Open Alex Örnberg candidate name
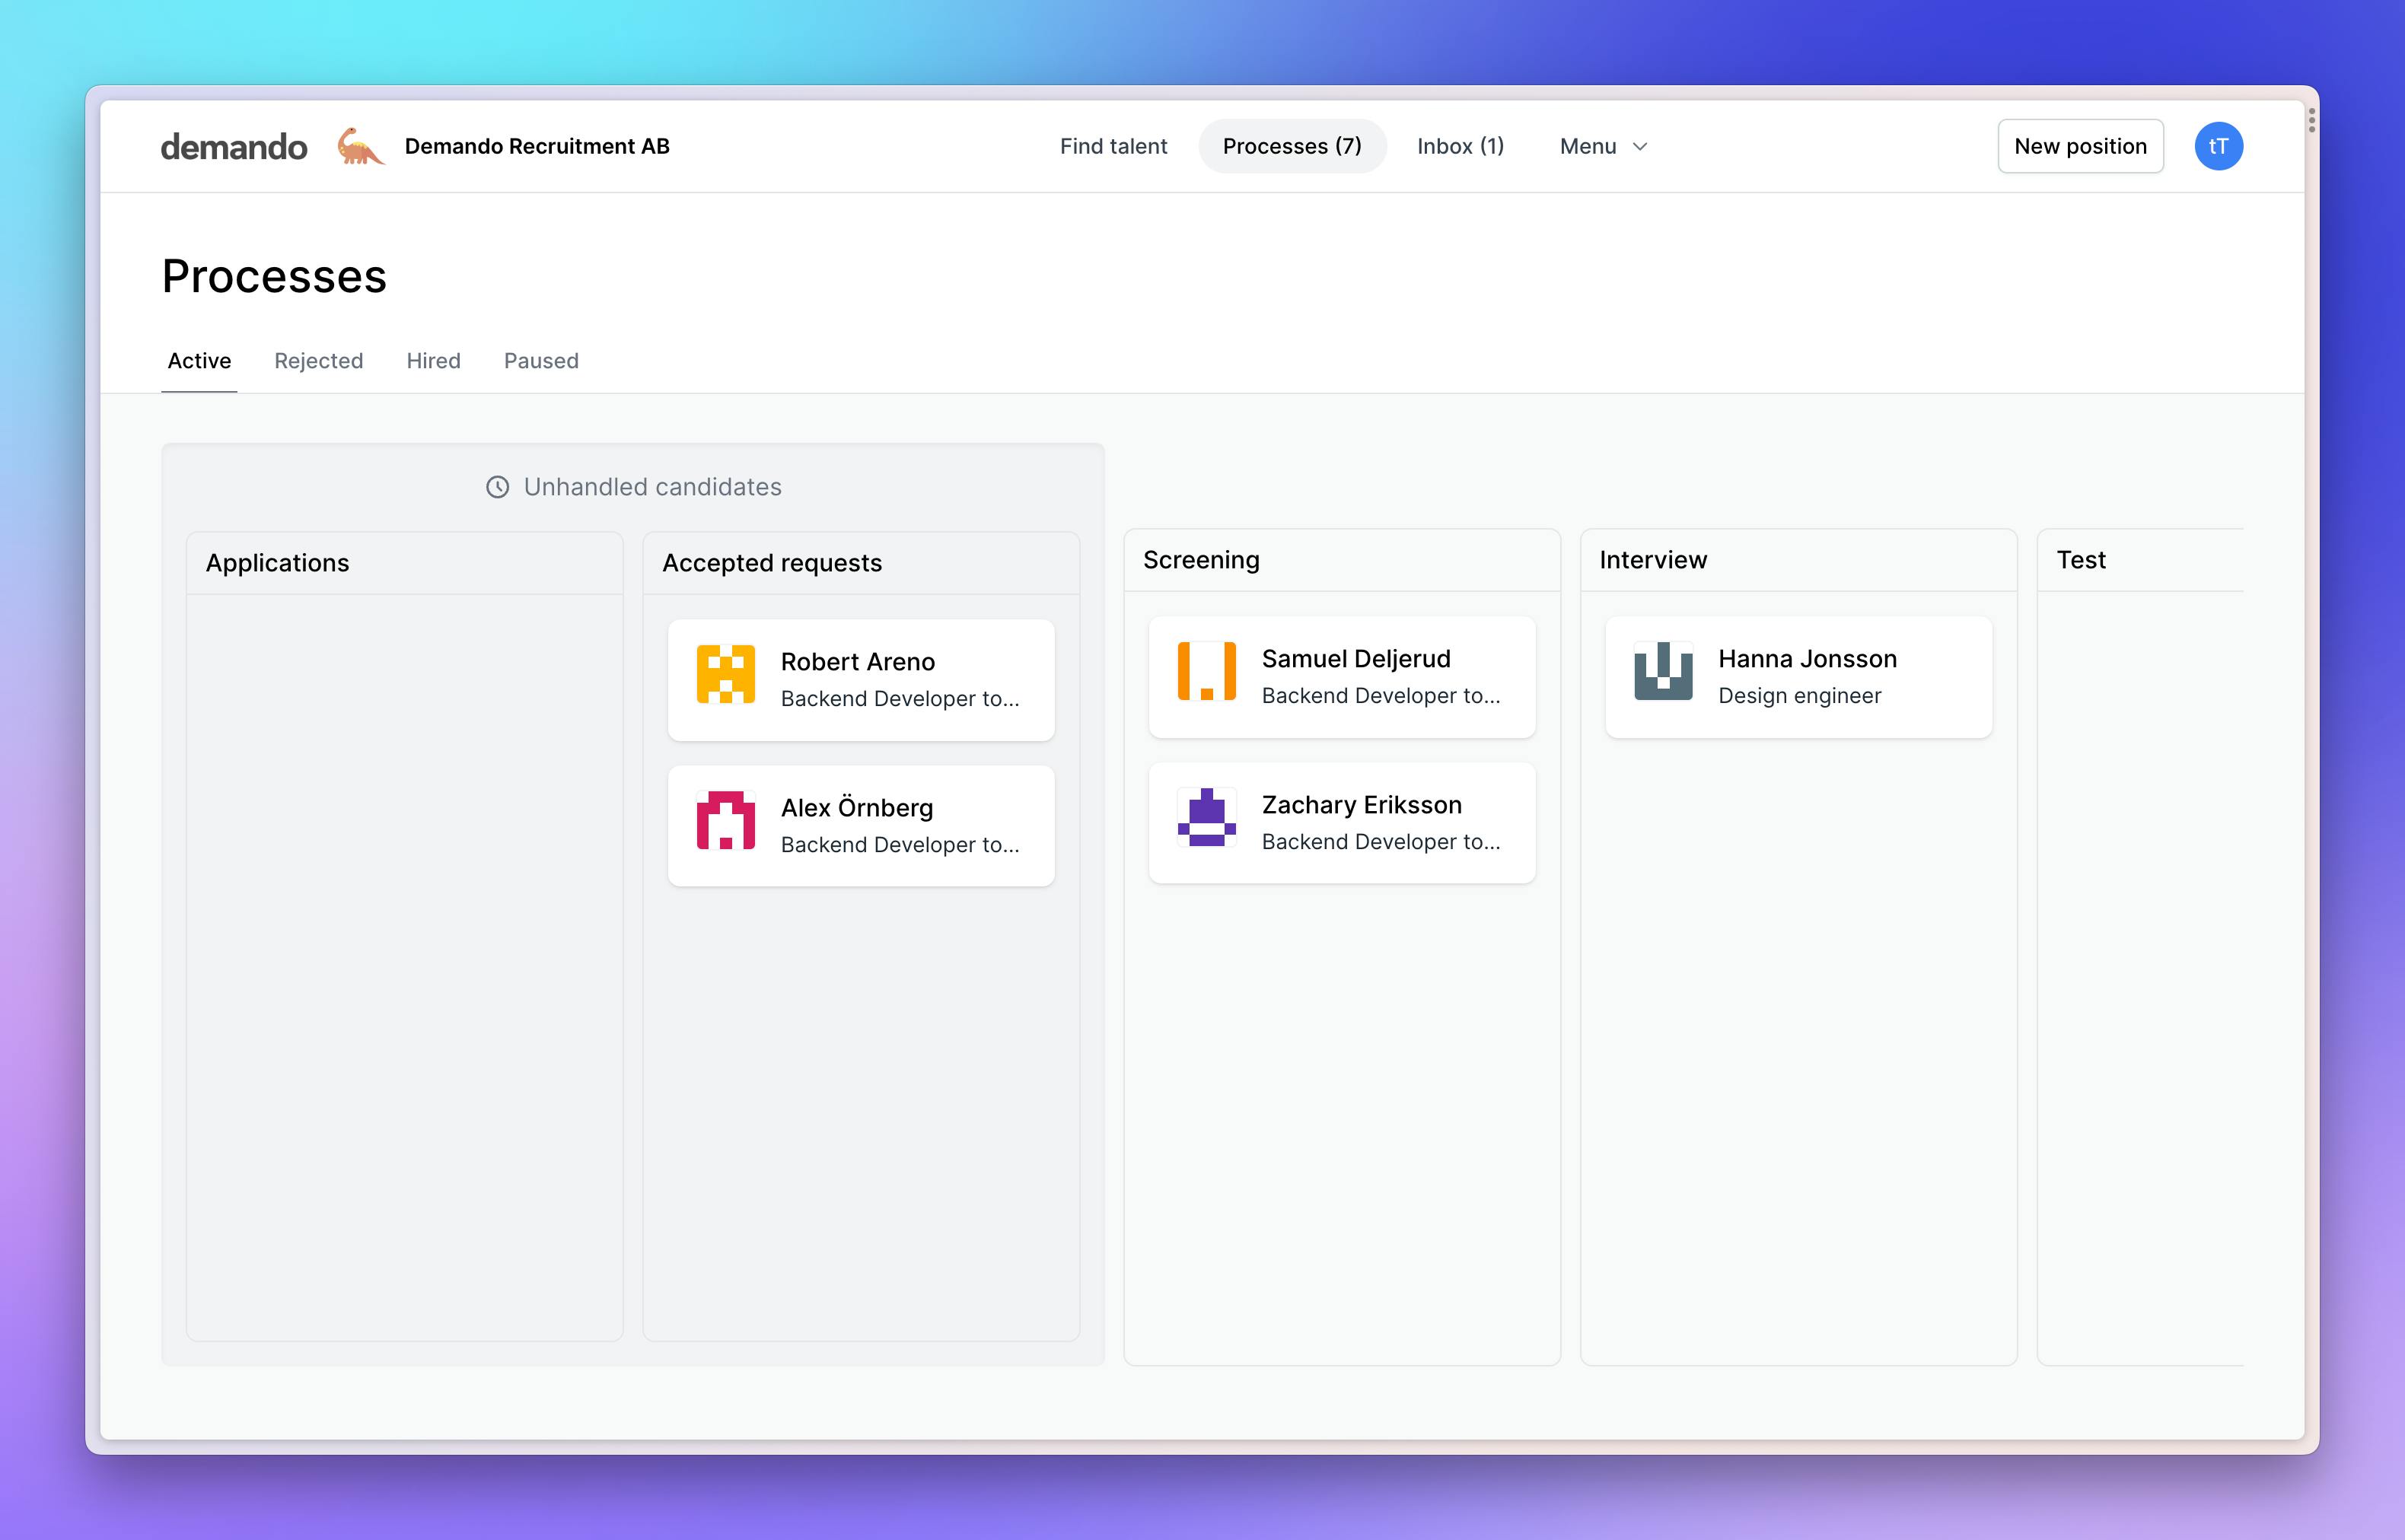The width and height of the screenshot is (2405, 1540). (857, 808)
